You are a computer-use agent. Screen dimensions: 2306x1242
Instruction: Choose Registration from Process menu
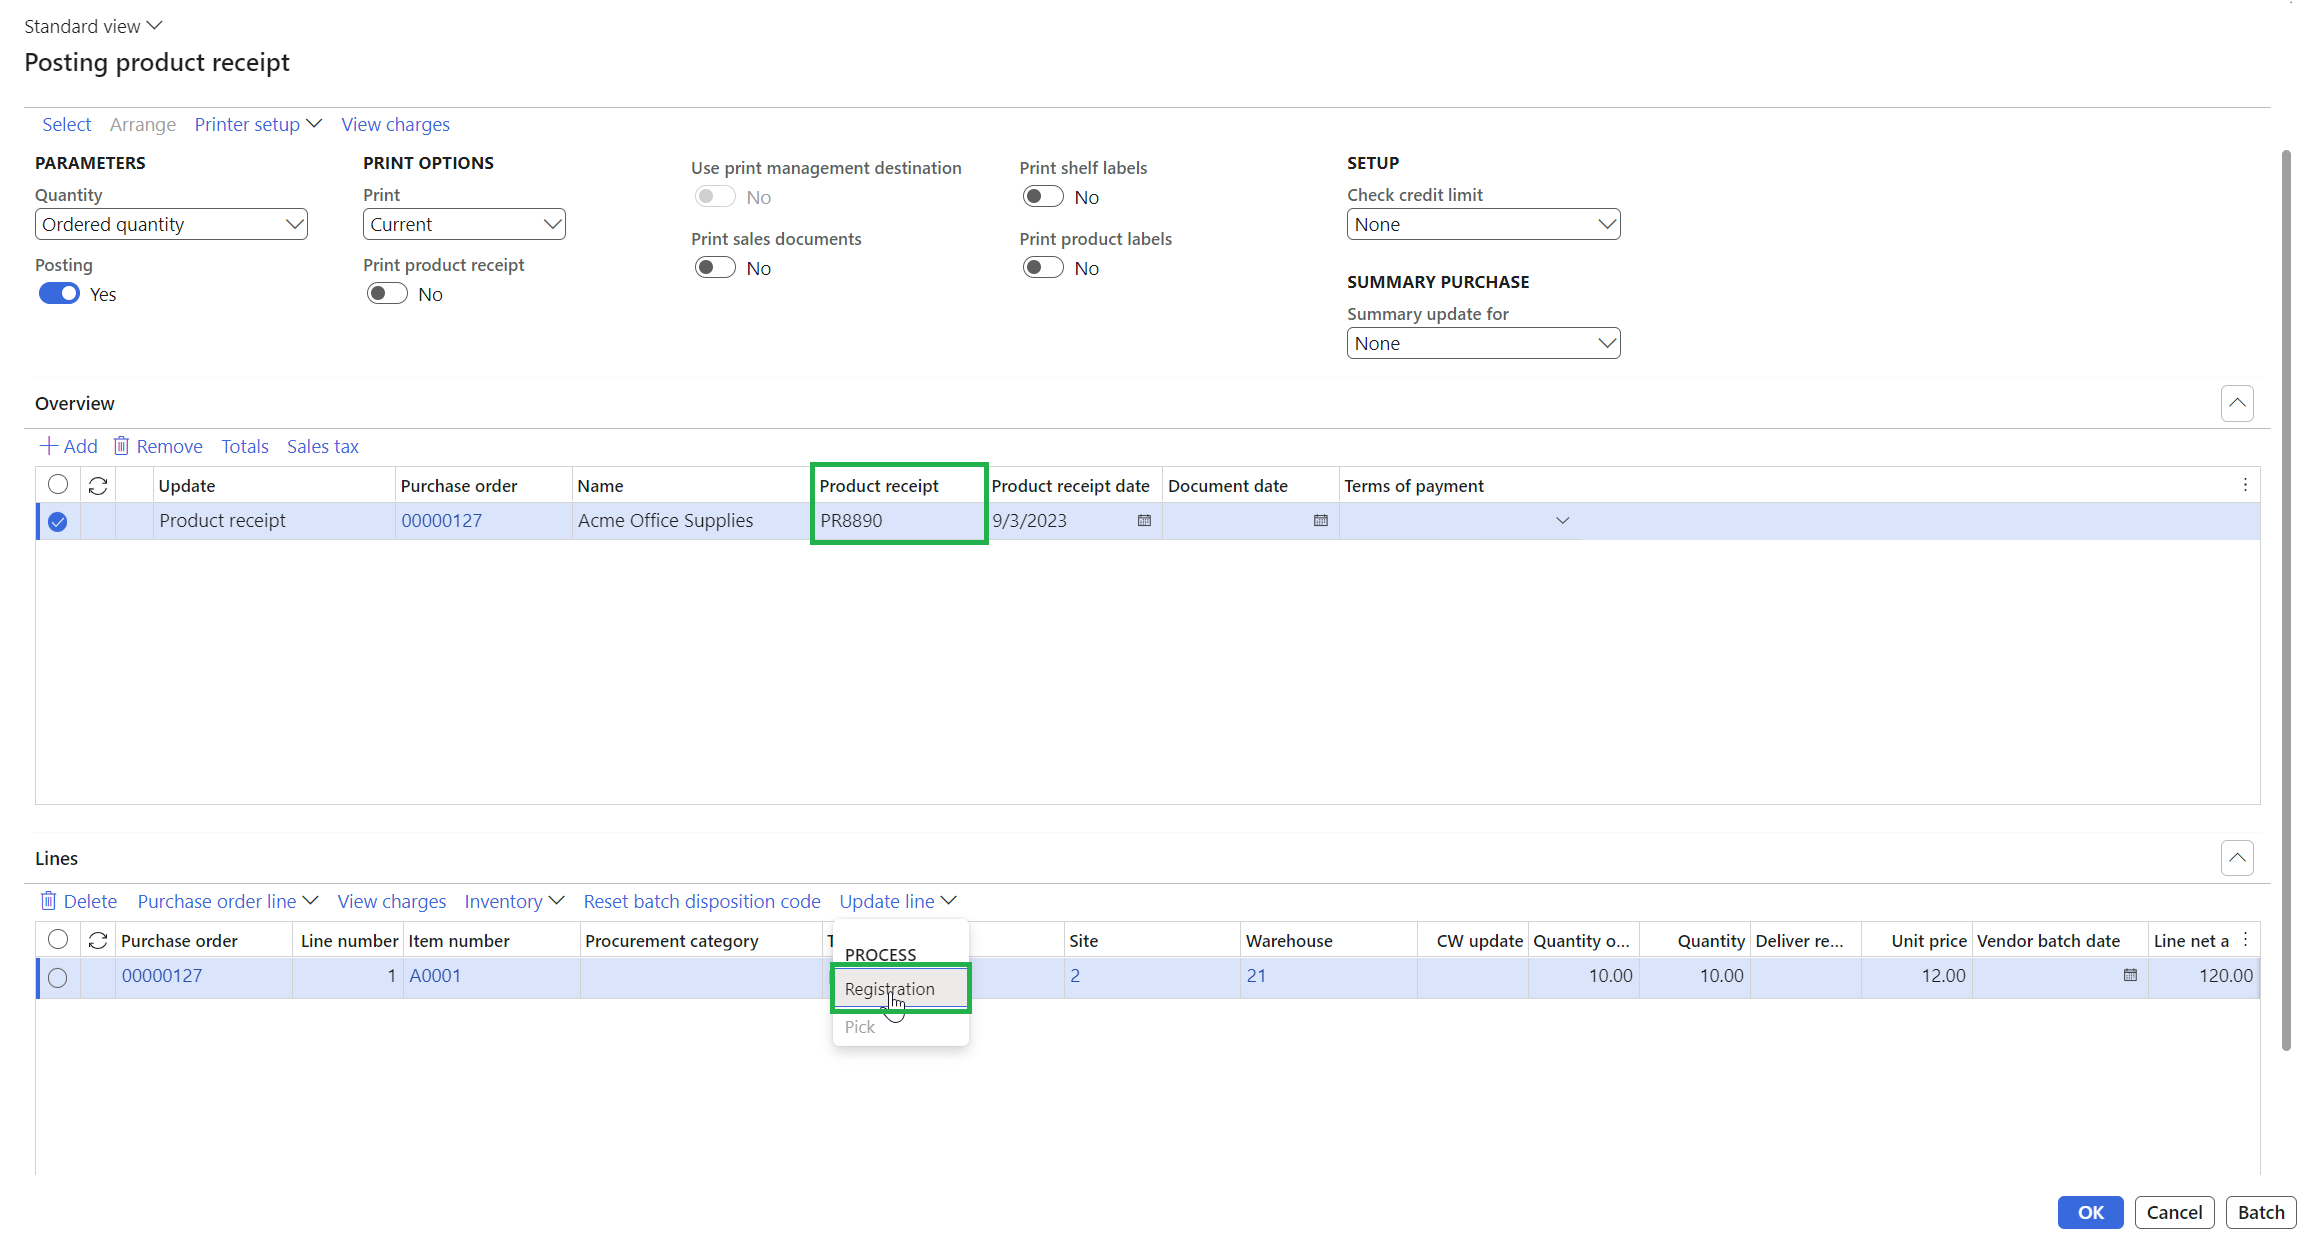[x=900, y=988]
